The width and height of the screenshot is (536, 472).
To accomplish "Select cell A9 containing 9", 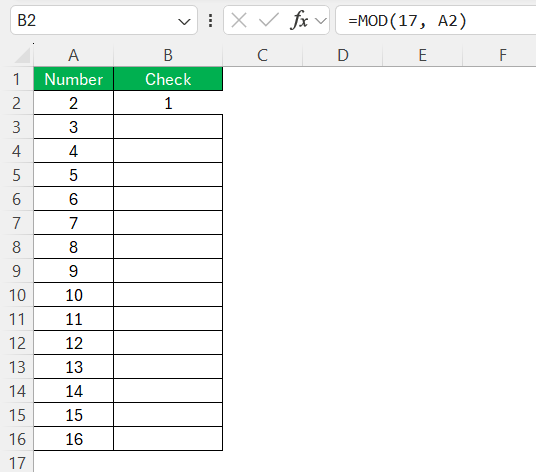I will tap(73, 271).
